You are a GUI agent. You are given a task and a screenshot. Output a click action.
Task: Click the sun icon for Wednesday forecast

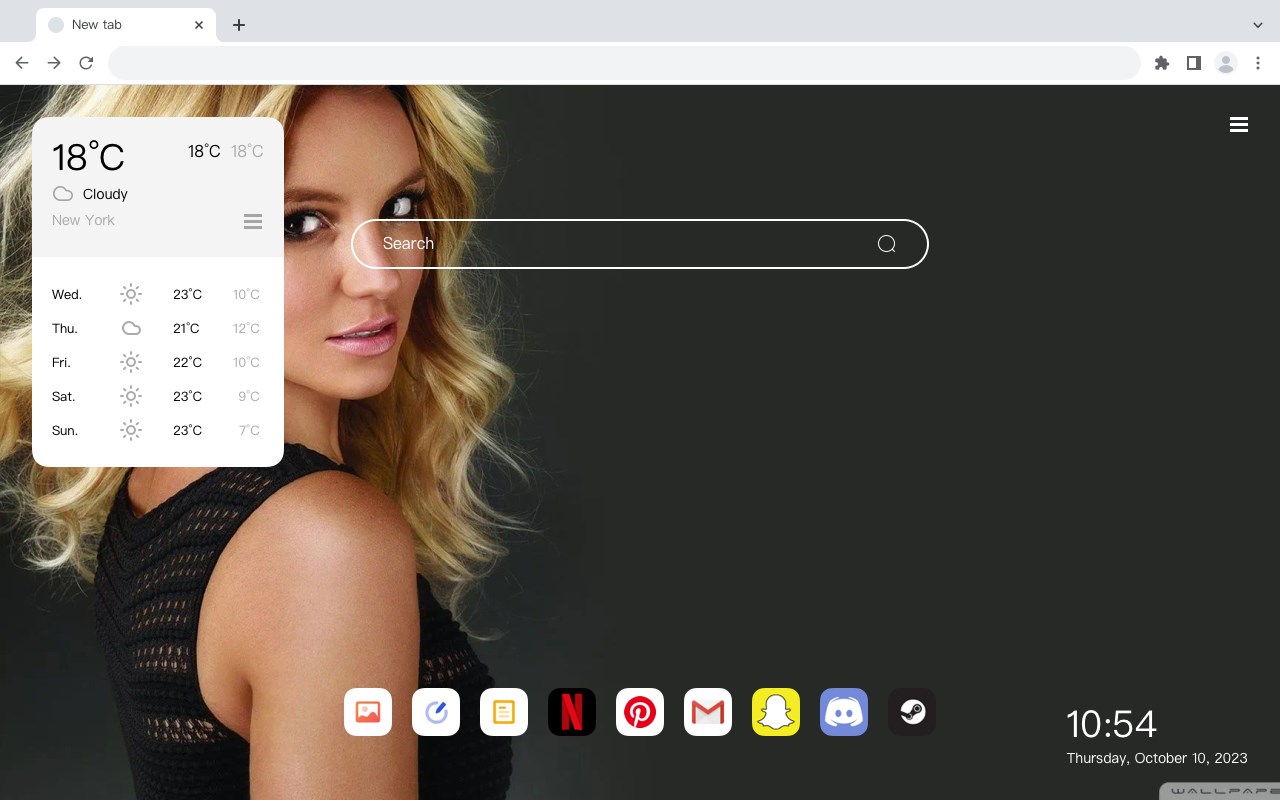pos(131,294)
